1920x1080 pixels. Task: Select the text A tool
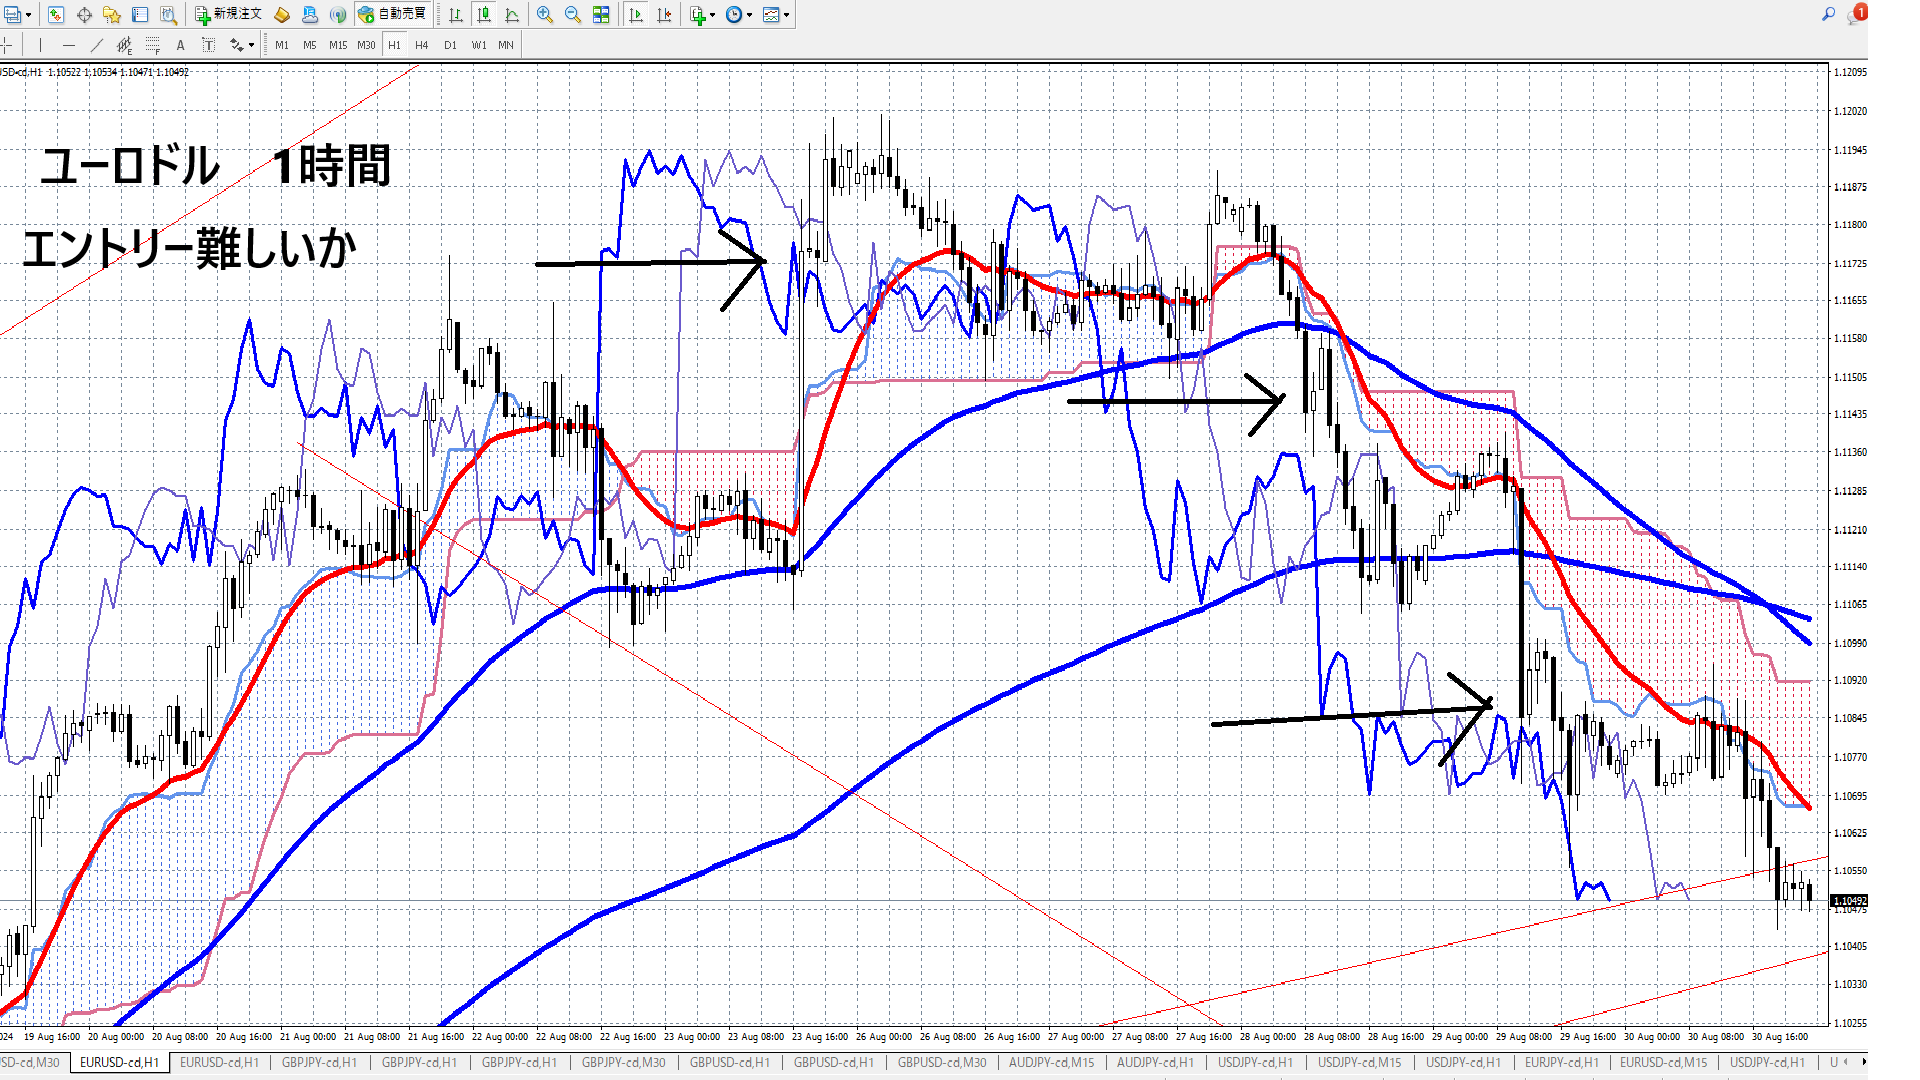[x=180, y=45]
